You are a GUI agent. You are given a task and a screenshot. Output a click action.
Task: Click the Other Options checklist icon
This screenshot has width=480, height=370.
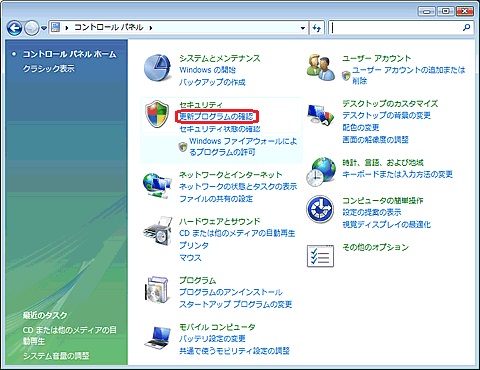coord(320,256)
